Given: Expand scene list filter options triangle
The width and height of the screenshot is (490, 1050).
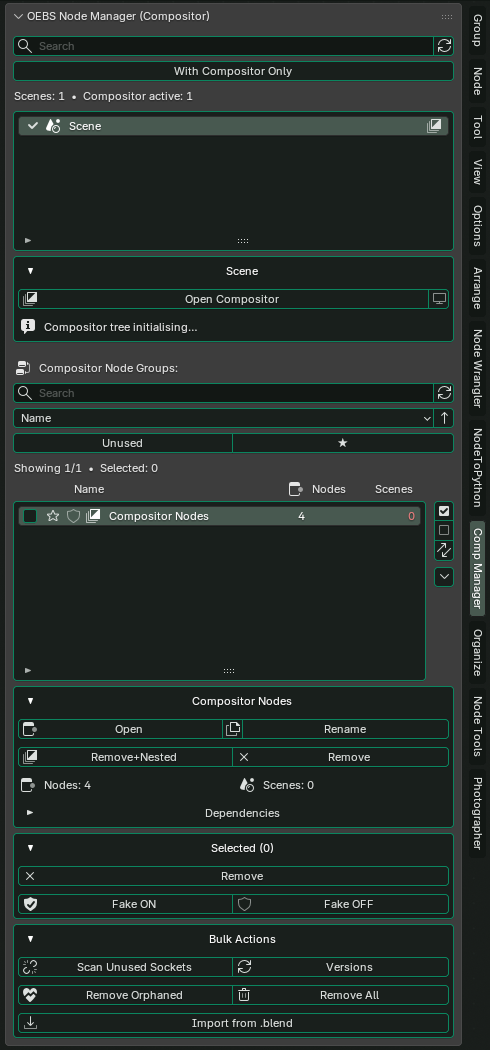Looking at the screenshot, I should coord(27,240).
